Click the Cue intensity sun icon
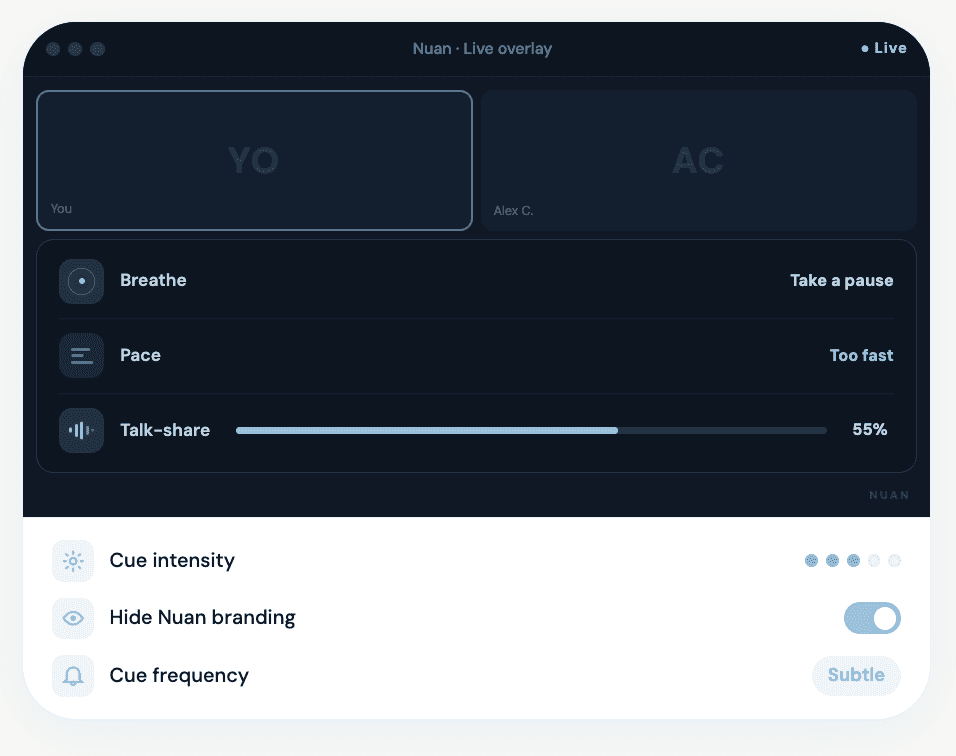956x756 pixels. coord(72,561)
